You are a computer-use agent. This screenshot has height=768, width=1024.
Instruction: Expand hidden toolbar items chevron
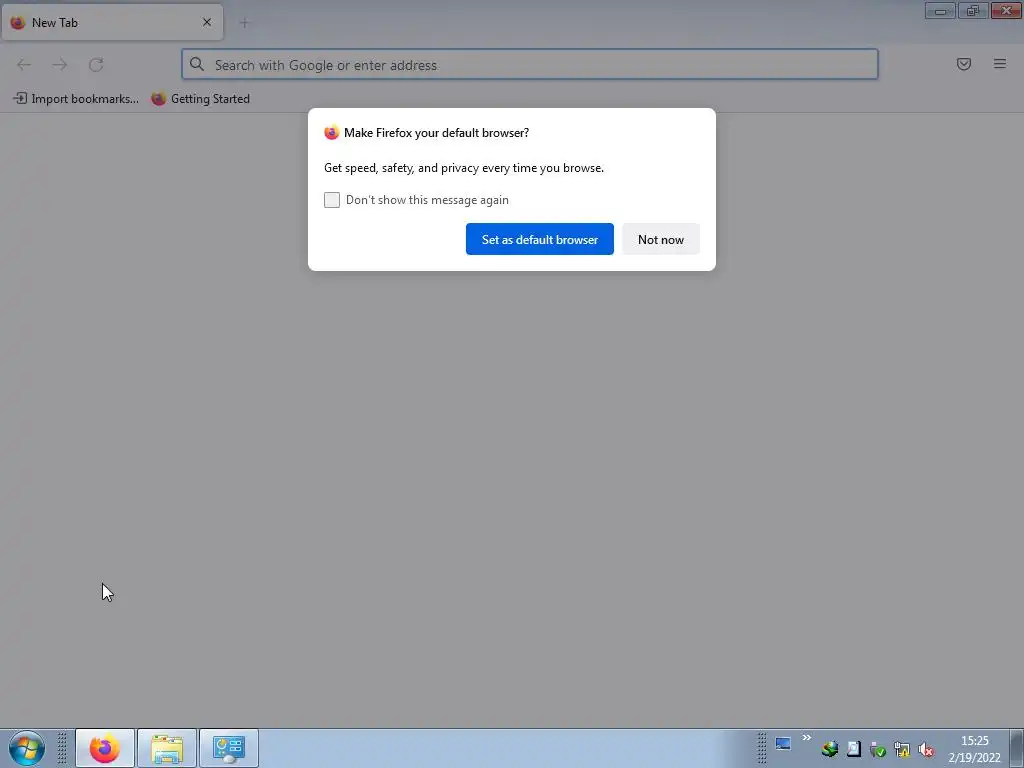click(x=807, y=738)
